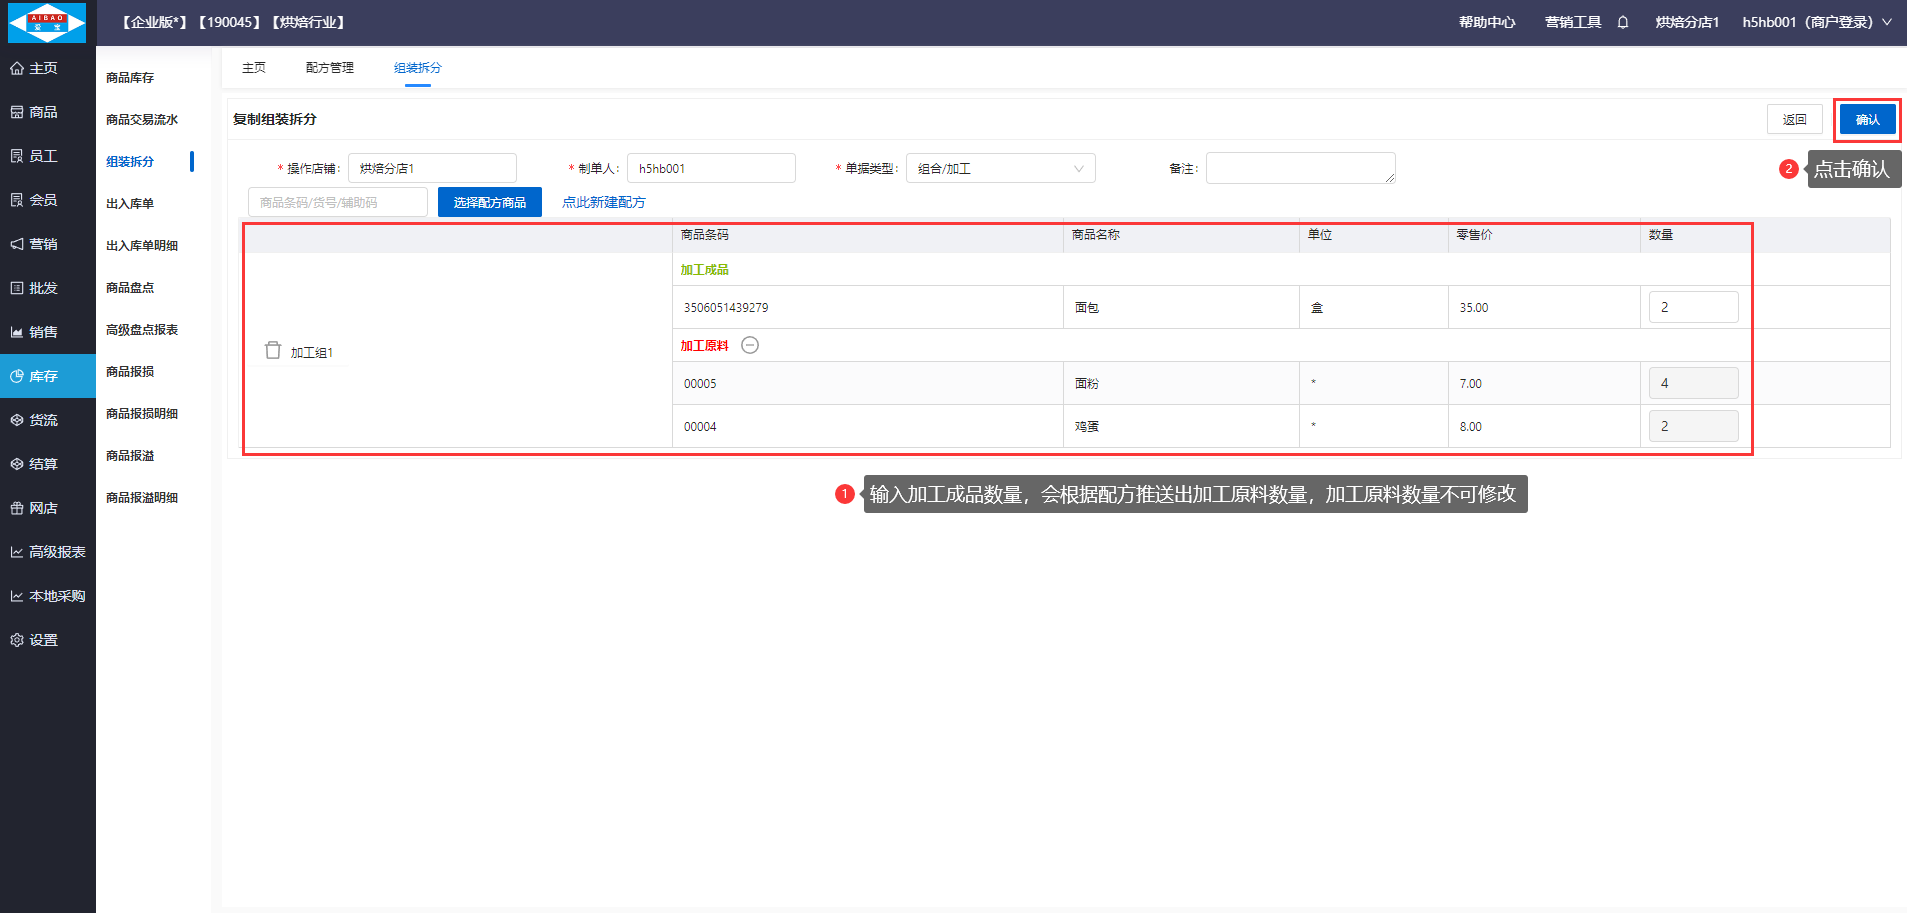Viewport: 1907px width, 913px height.
Task: Open the 点此新建配方 link
Action: coord(603,202)
